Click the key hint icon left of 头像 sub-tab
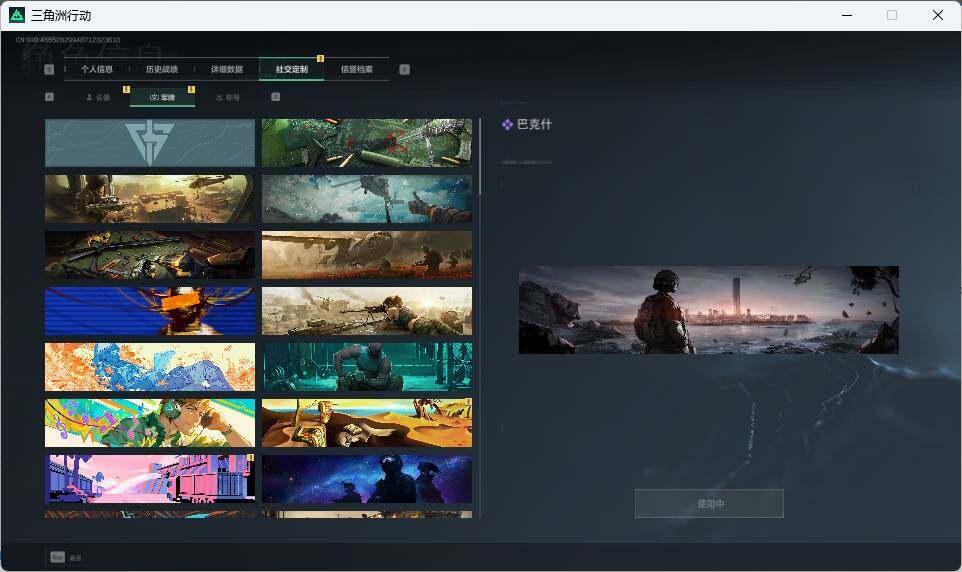 point(50,97)
